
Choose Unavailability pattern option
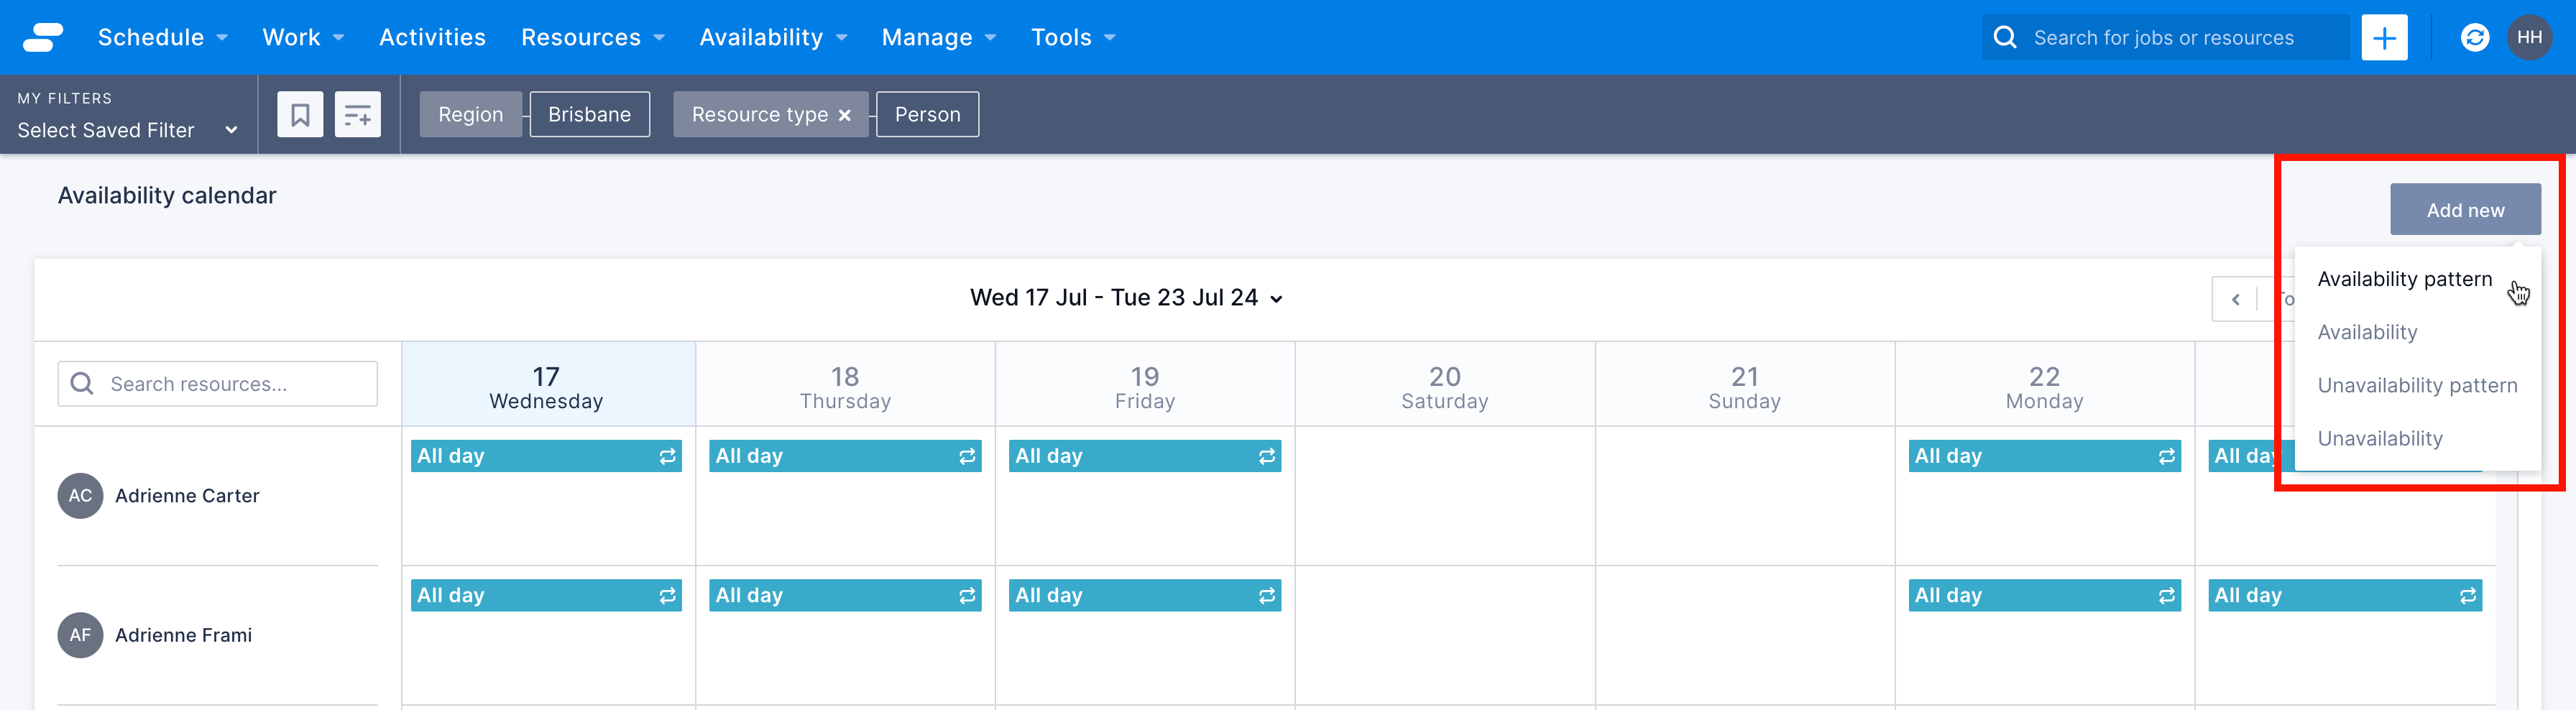pyautogui.click(x=2416, y=385)
